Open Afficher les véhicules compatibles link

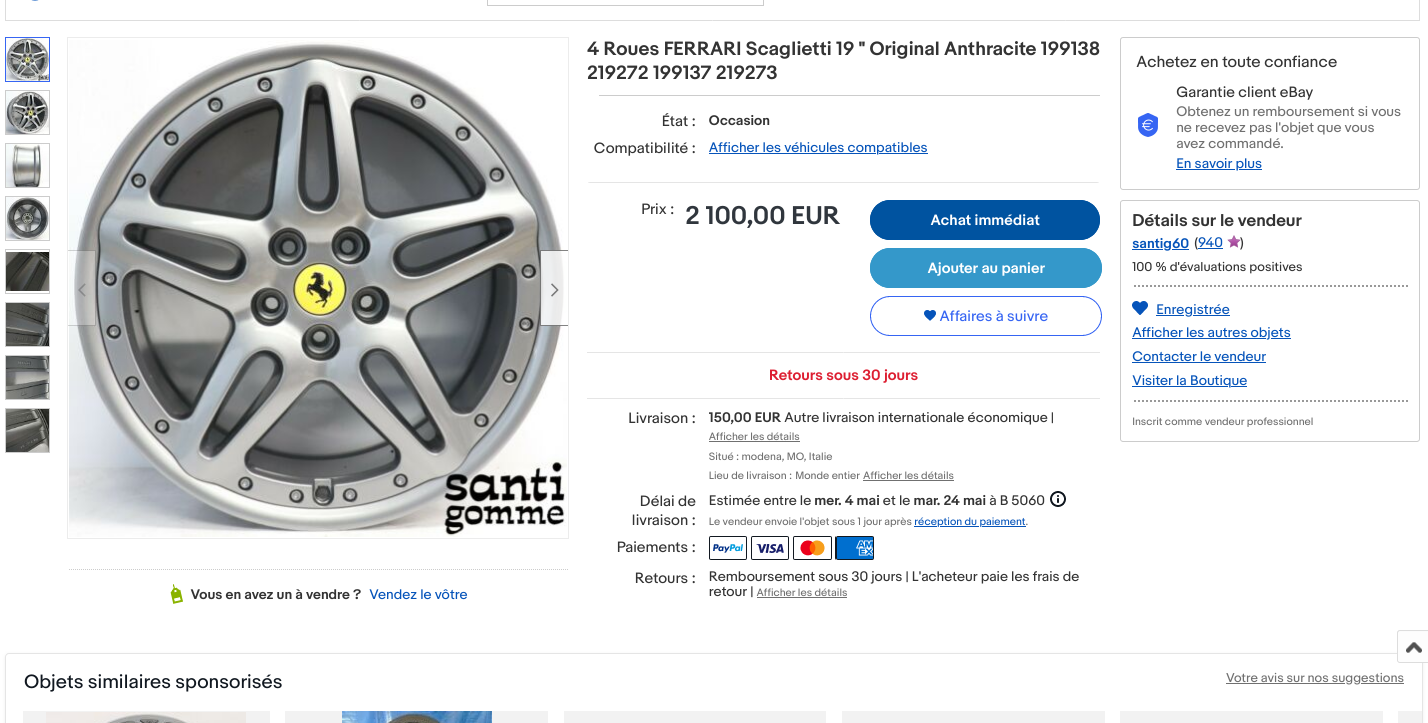pyautogui.click(x=818, y=148)
